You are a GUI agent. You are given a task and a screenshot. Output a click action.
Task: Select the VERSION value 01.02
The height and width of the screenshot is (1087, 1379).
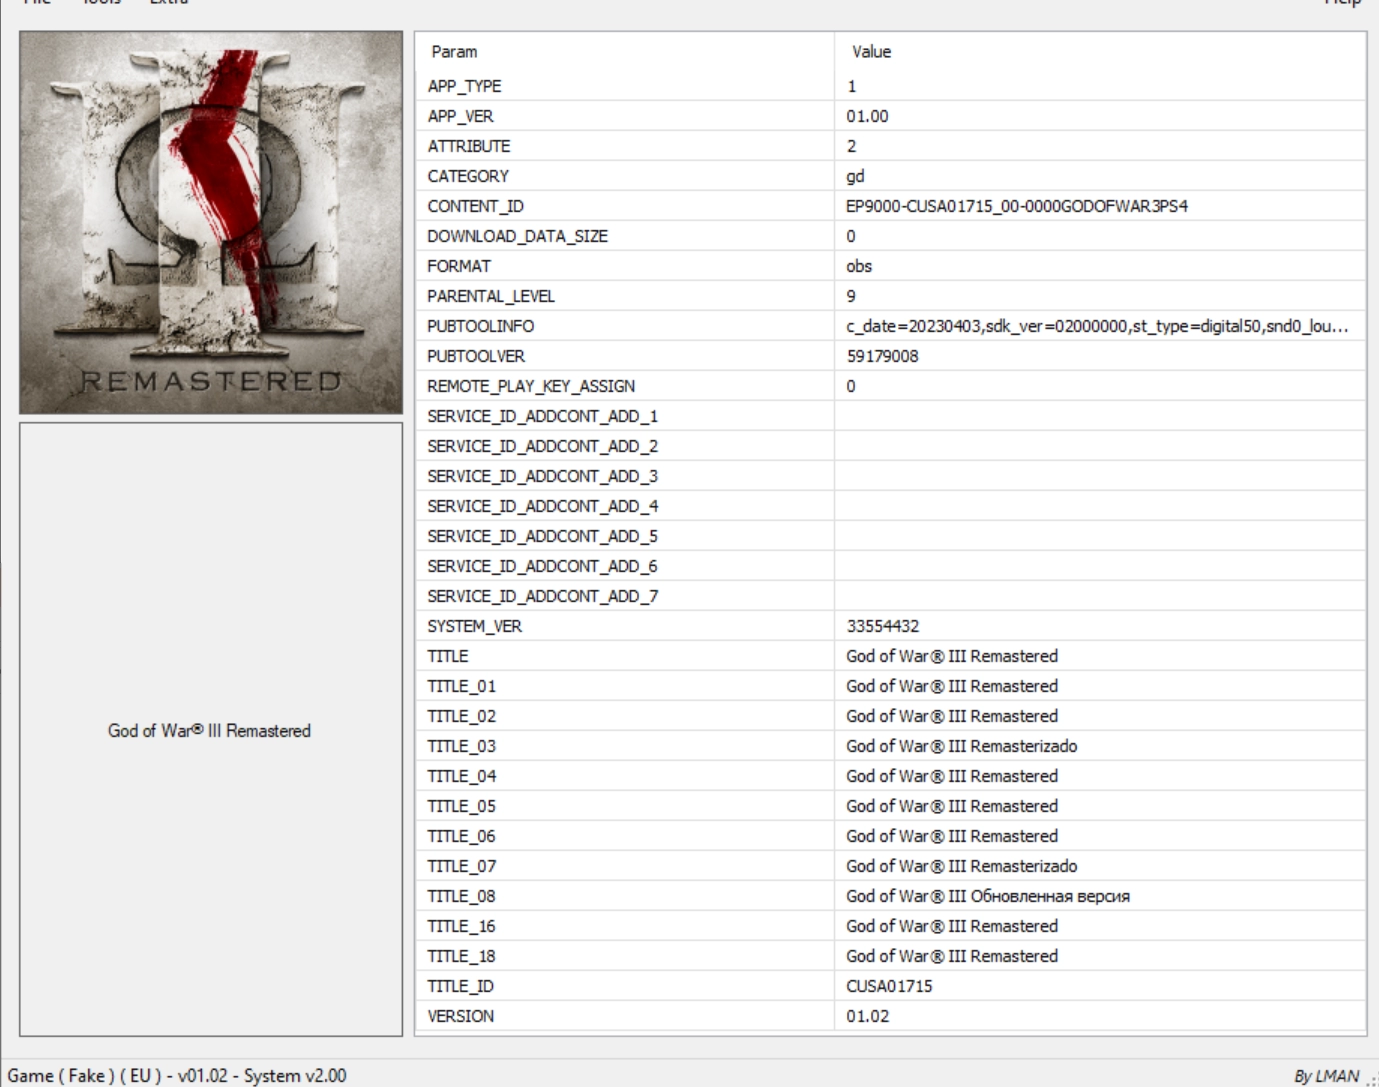click(x=867, y=1016)
